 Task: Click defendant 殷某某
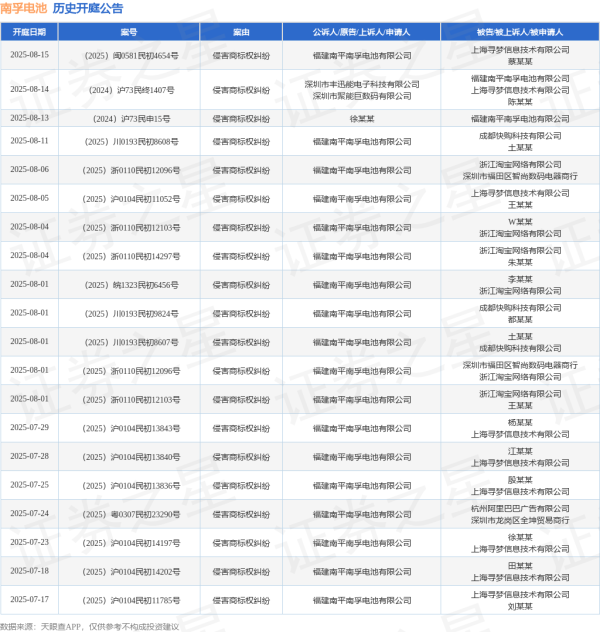[x=520, y=480]
